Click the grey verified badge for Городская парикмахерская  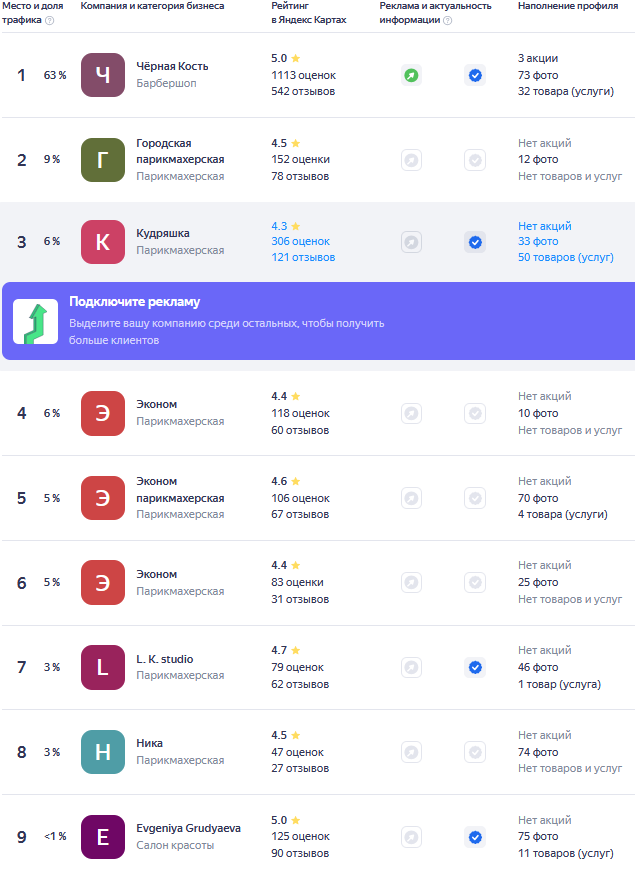click(475, 160)
